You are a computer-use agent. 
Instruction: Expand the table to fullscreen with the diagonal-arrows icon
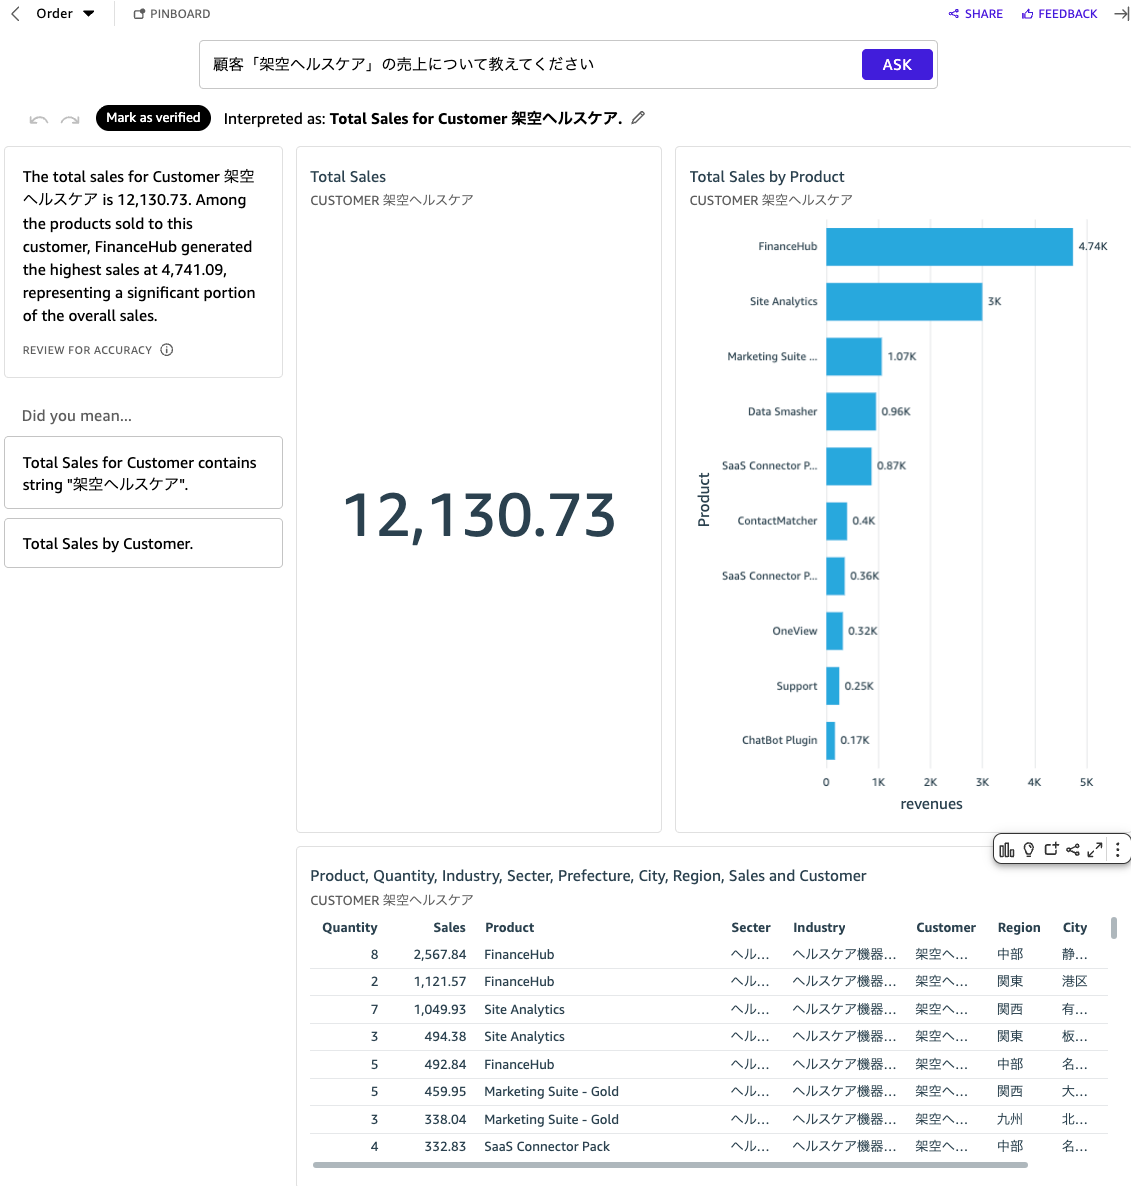tap(1095, 849)
